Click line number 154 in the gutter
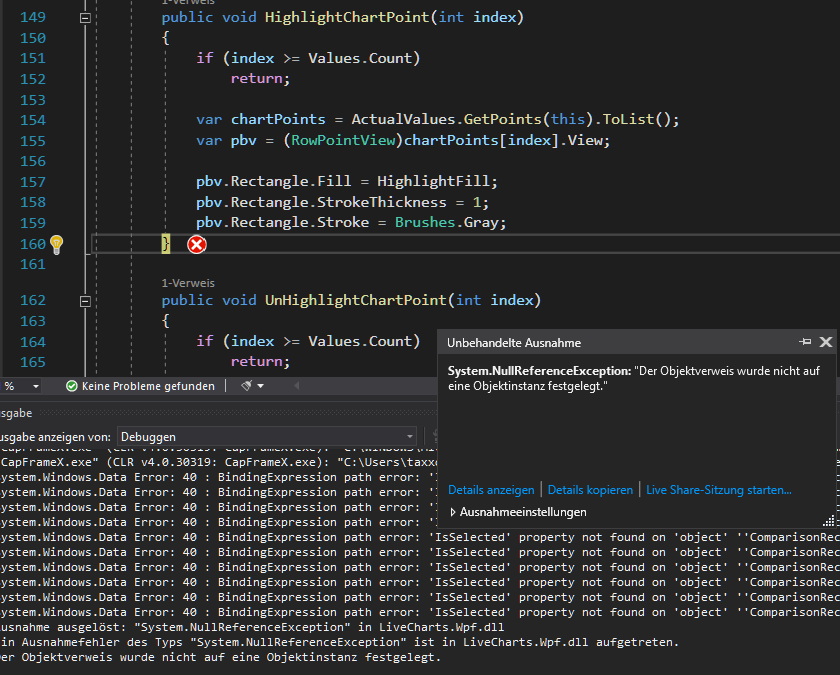The width and height of the screenshot is (840, 675). pyautogui.click(x=33, y=120)
